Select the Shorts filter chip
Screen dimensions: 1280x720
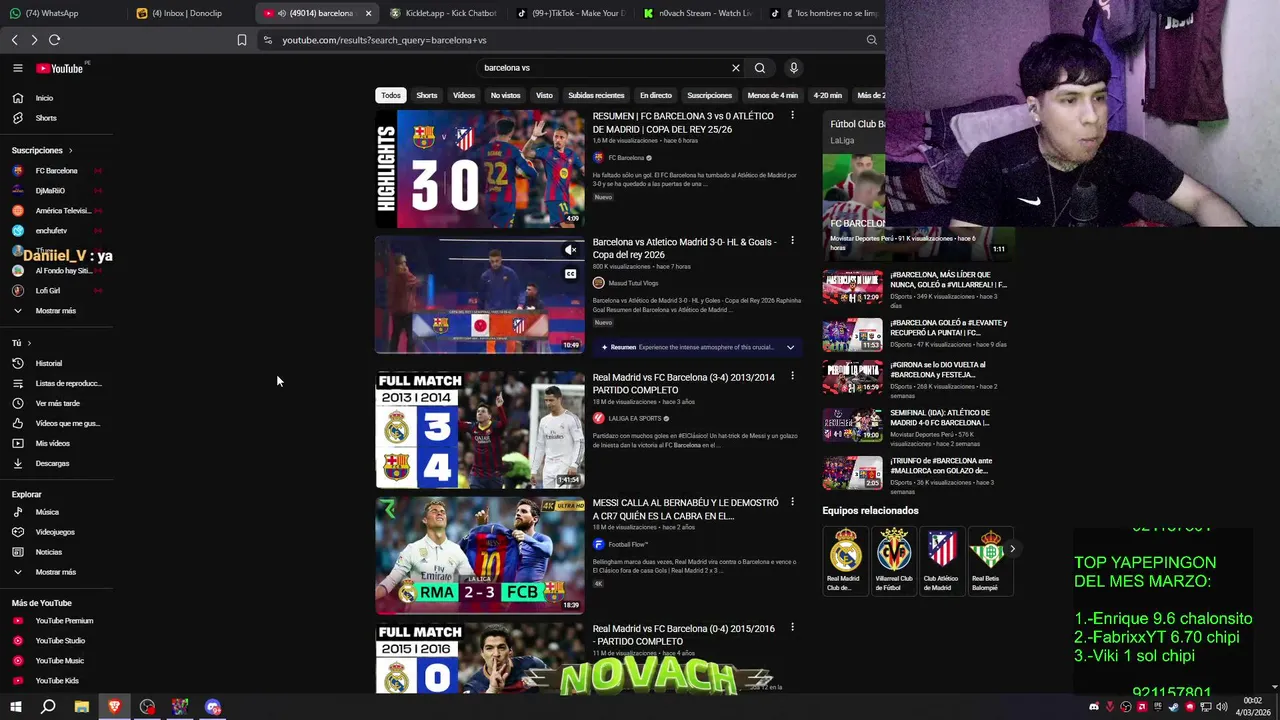point(427,95)
